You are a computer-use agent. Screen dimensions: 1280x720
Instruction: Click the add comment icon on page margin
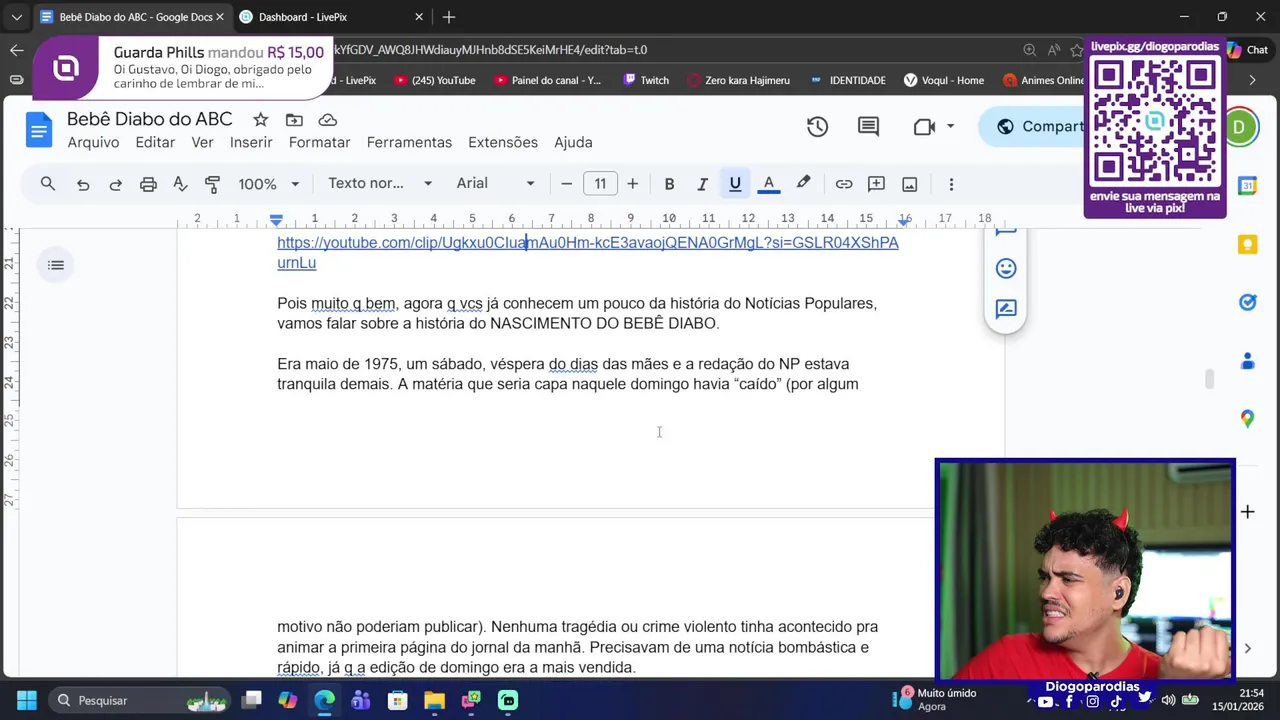coord(1006,233)
